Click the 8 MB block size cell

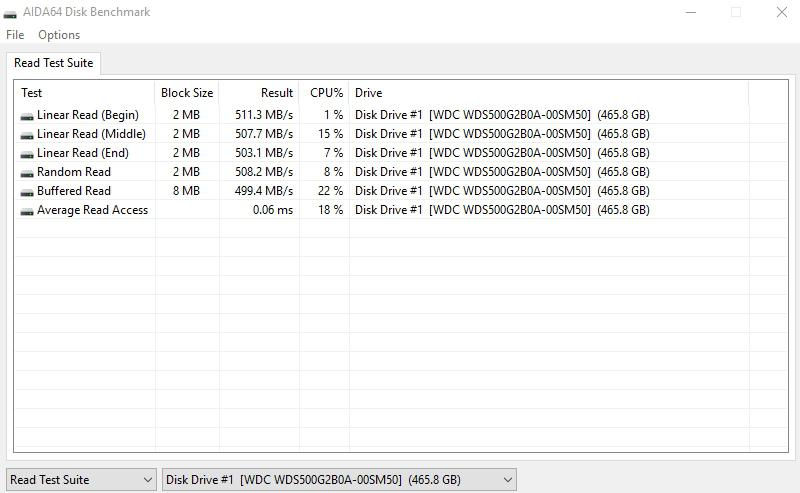186,190
